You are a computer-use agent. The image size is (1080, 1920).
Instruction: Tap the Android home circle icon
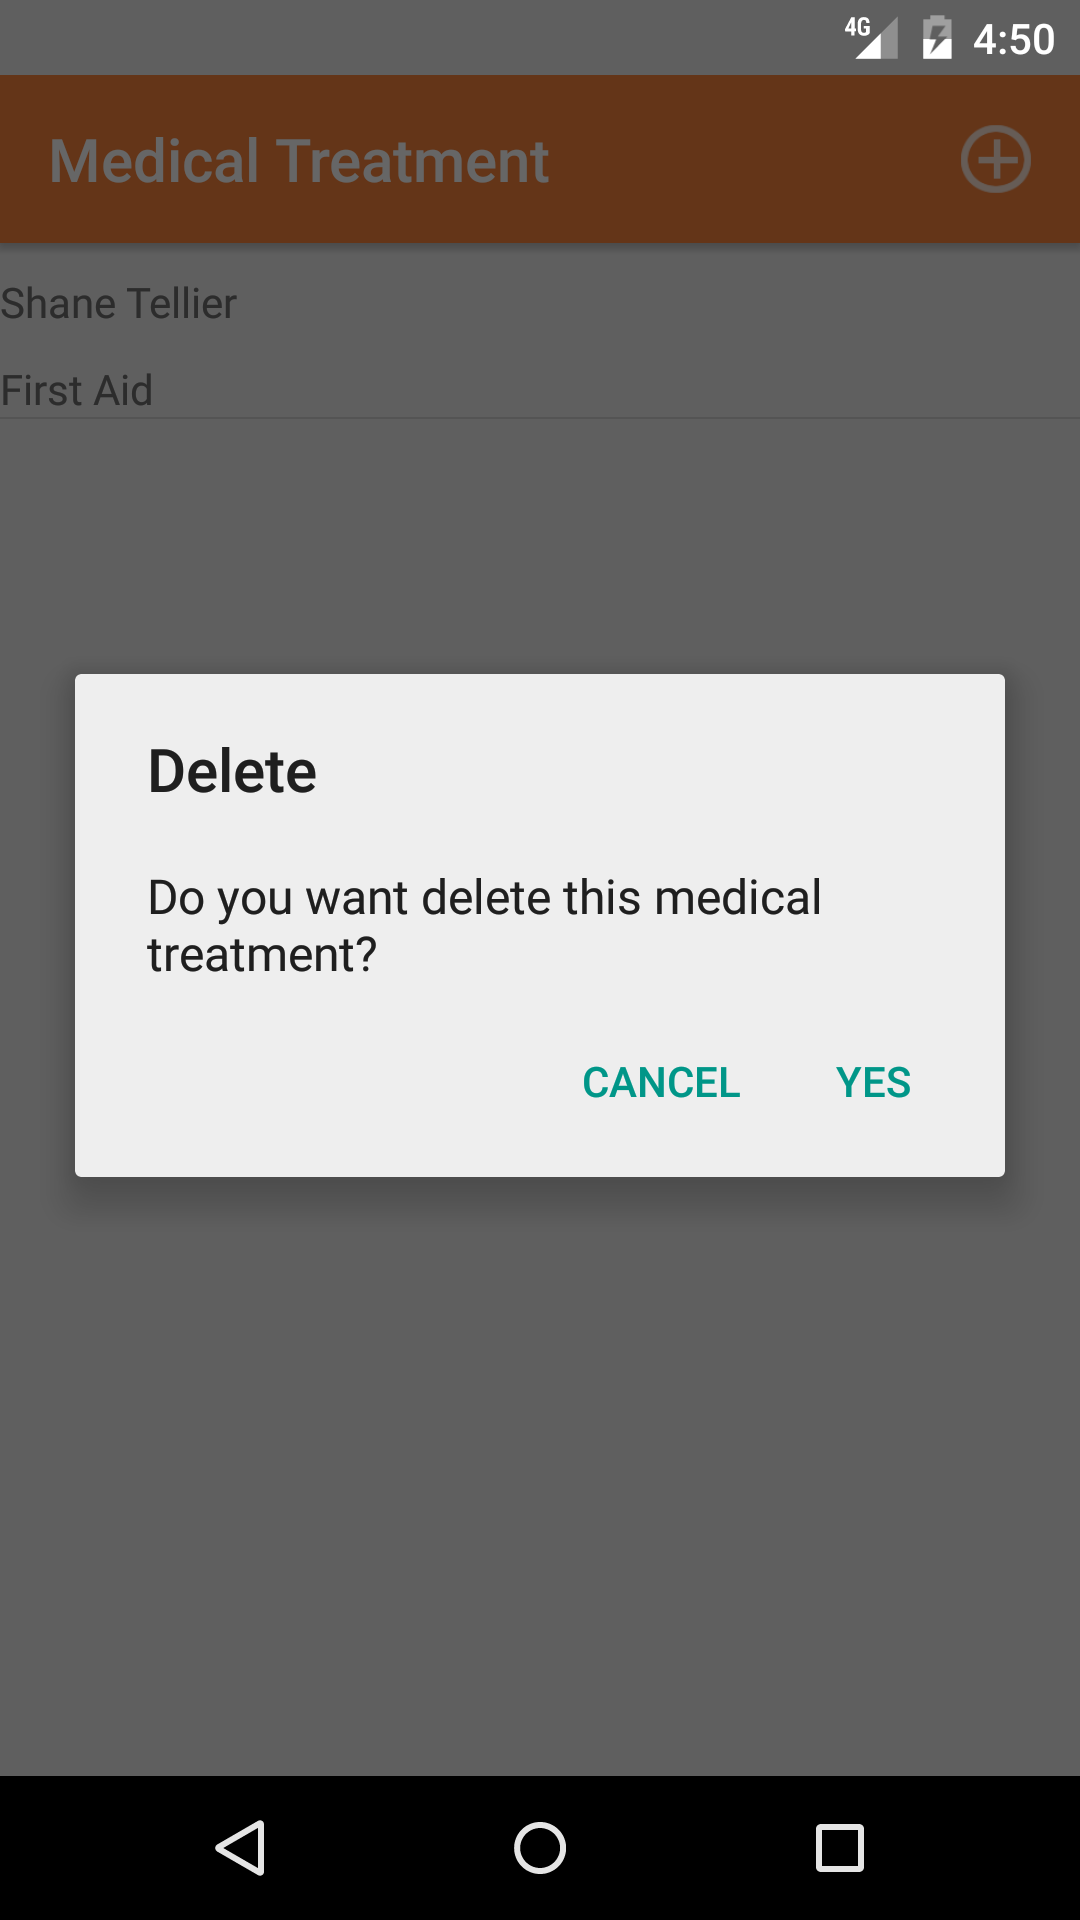[540, 1848]
